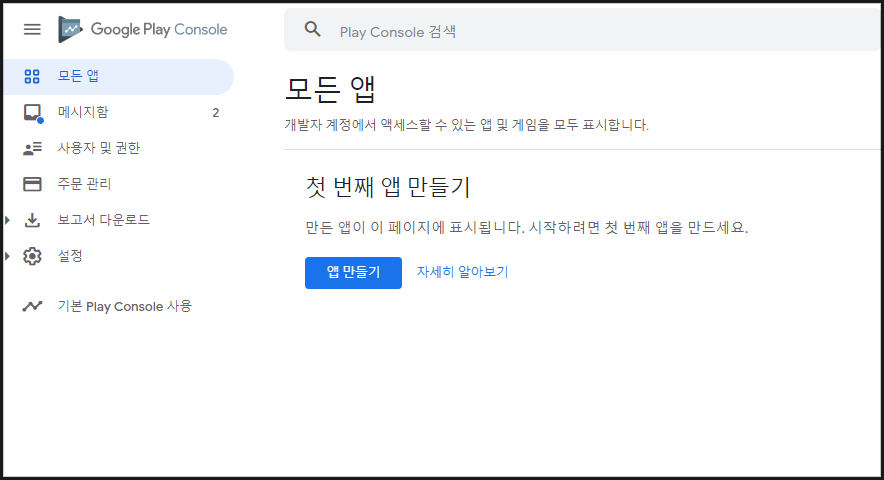Image resolution: width=884 pixels, height=480 pixels.
Task: Click the 사용자 및 권한 people icon
Action: pos(32,148)
